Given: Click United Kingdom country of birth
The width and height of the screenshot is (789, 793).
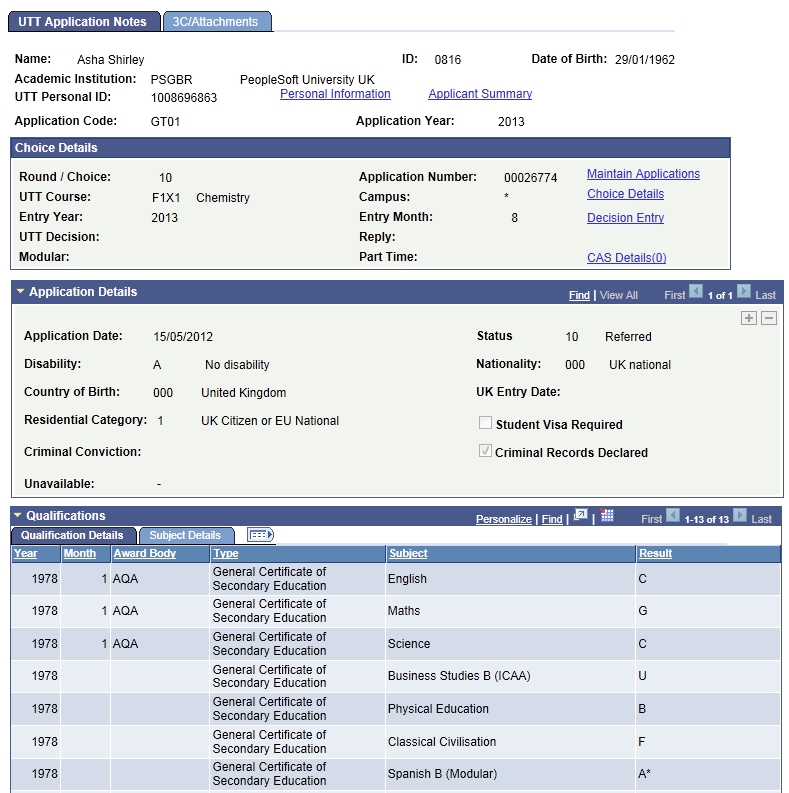Looking at the screenshot, I should tap(244, 393).
